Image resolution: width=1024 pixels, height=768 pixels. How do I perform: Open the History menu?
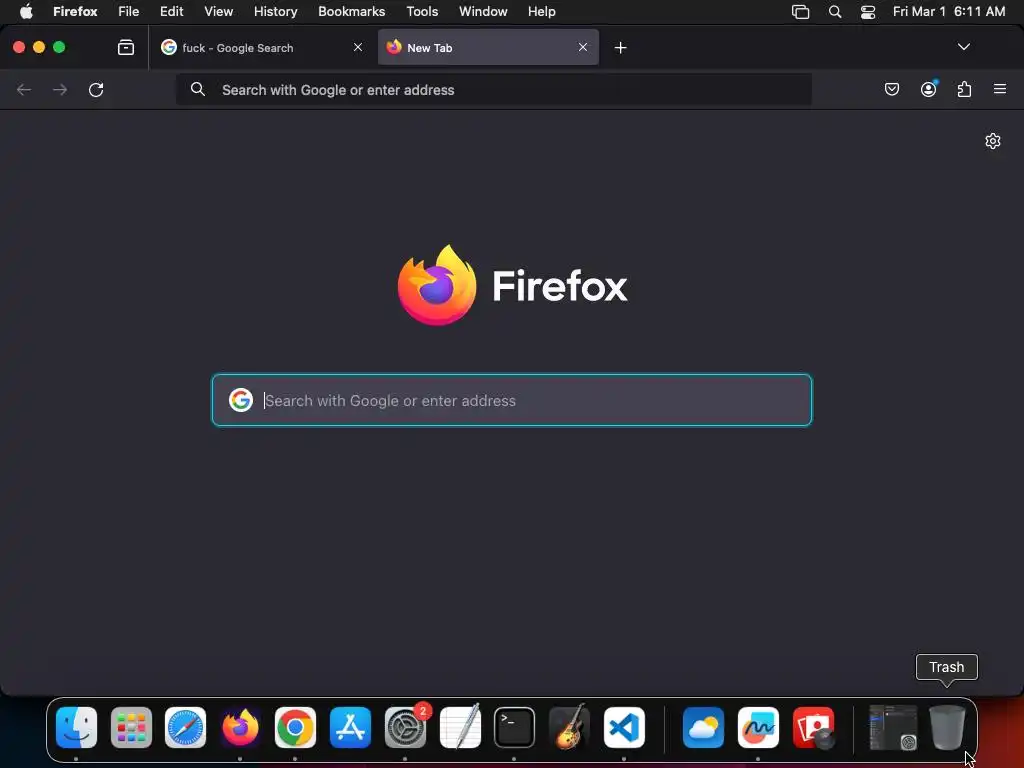click(x=276, y=11)
